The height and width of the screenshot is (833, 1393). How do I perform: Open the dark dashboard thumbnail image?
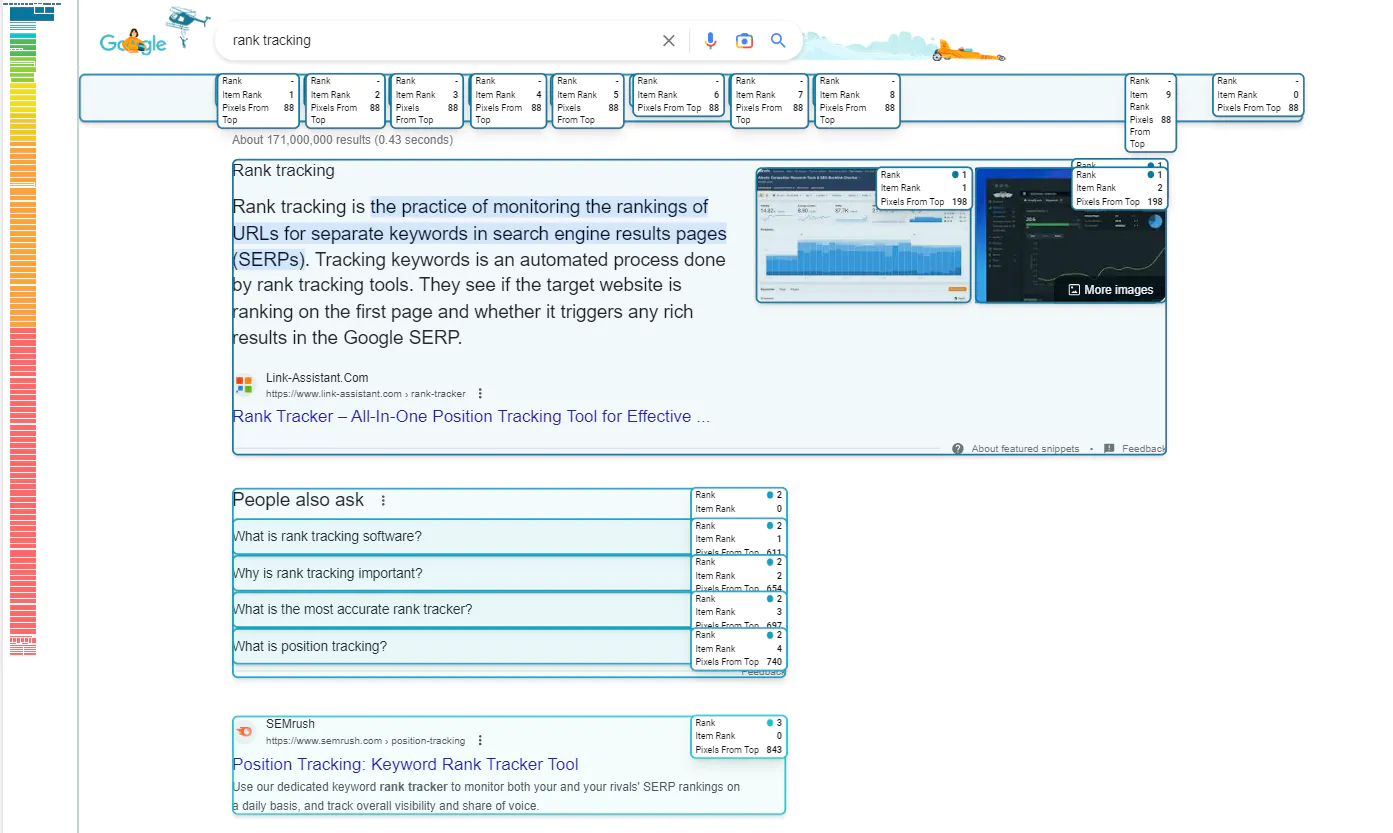pyautogui.click(x=1070, y=235)
